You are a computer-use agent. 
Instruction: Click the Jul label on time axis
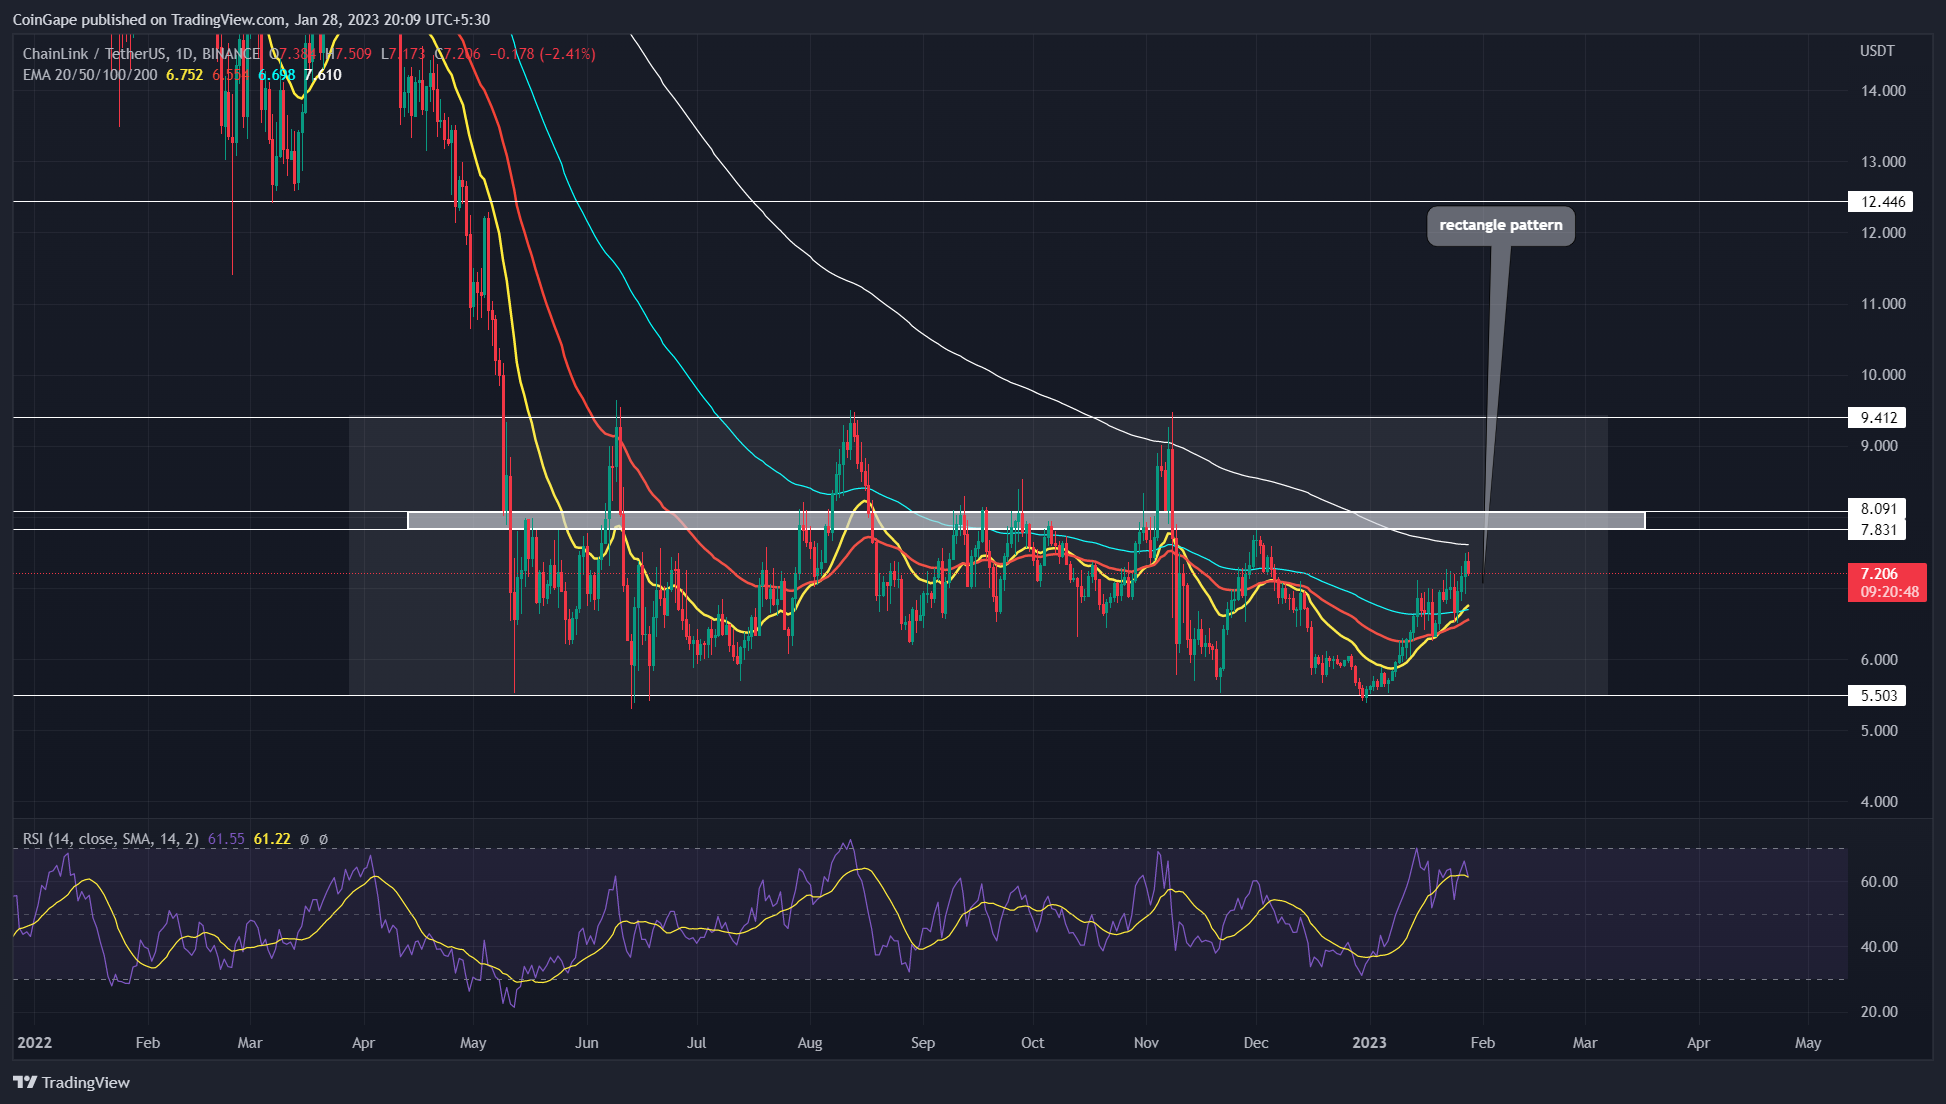(696, 1043)
